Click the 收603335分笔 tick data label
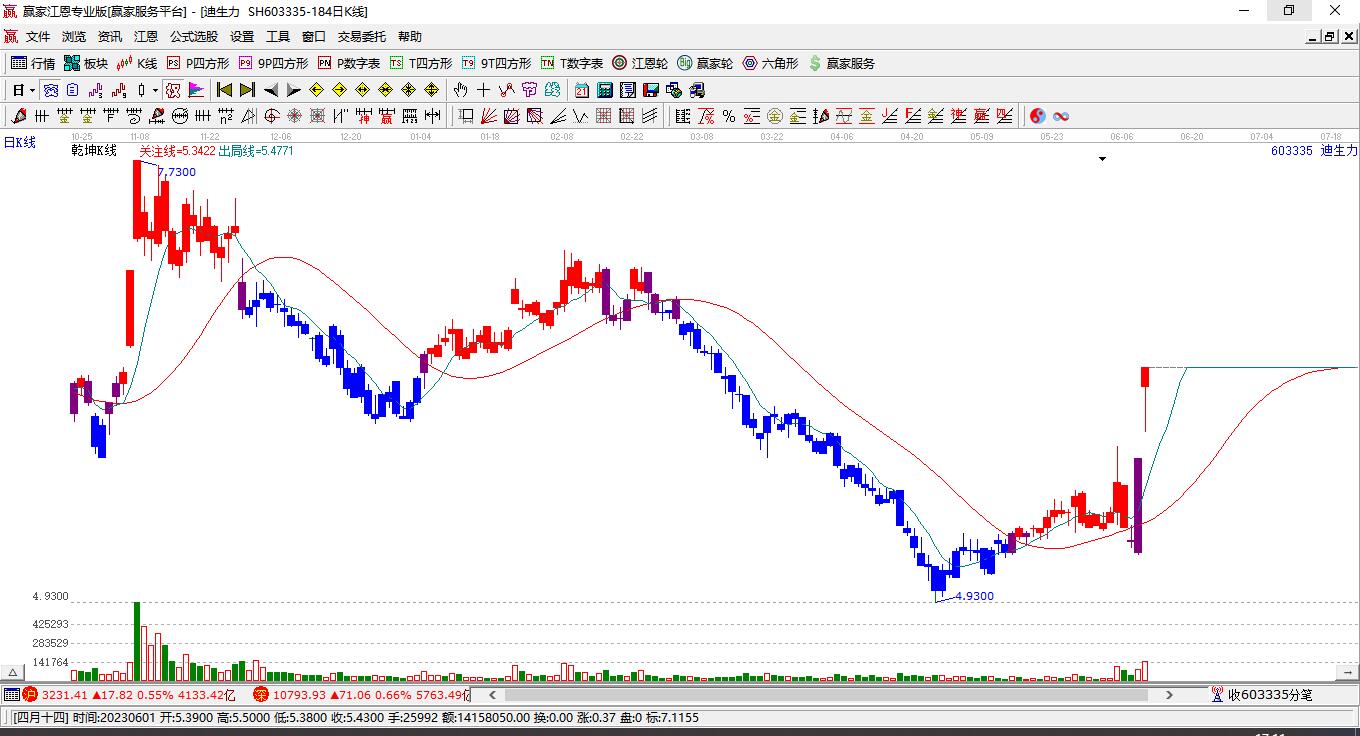Viewport: 1360px width, 736px height. coord(1270,695)
